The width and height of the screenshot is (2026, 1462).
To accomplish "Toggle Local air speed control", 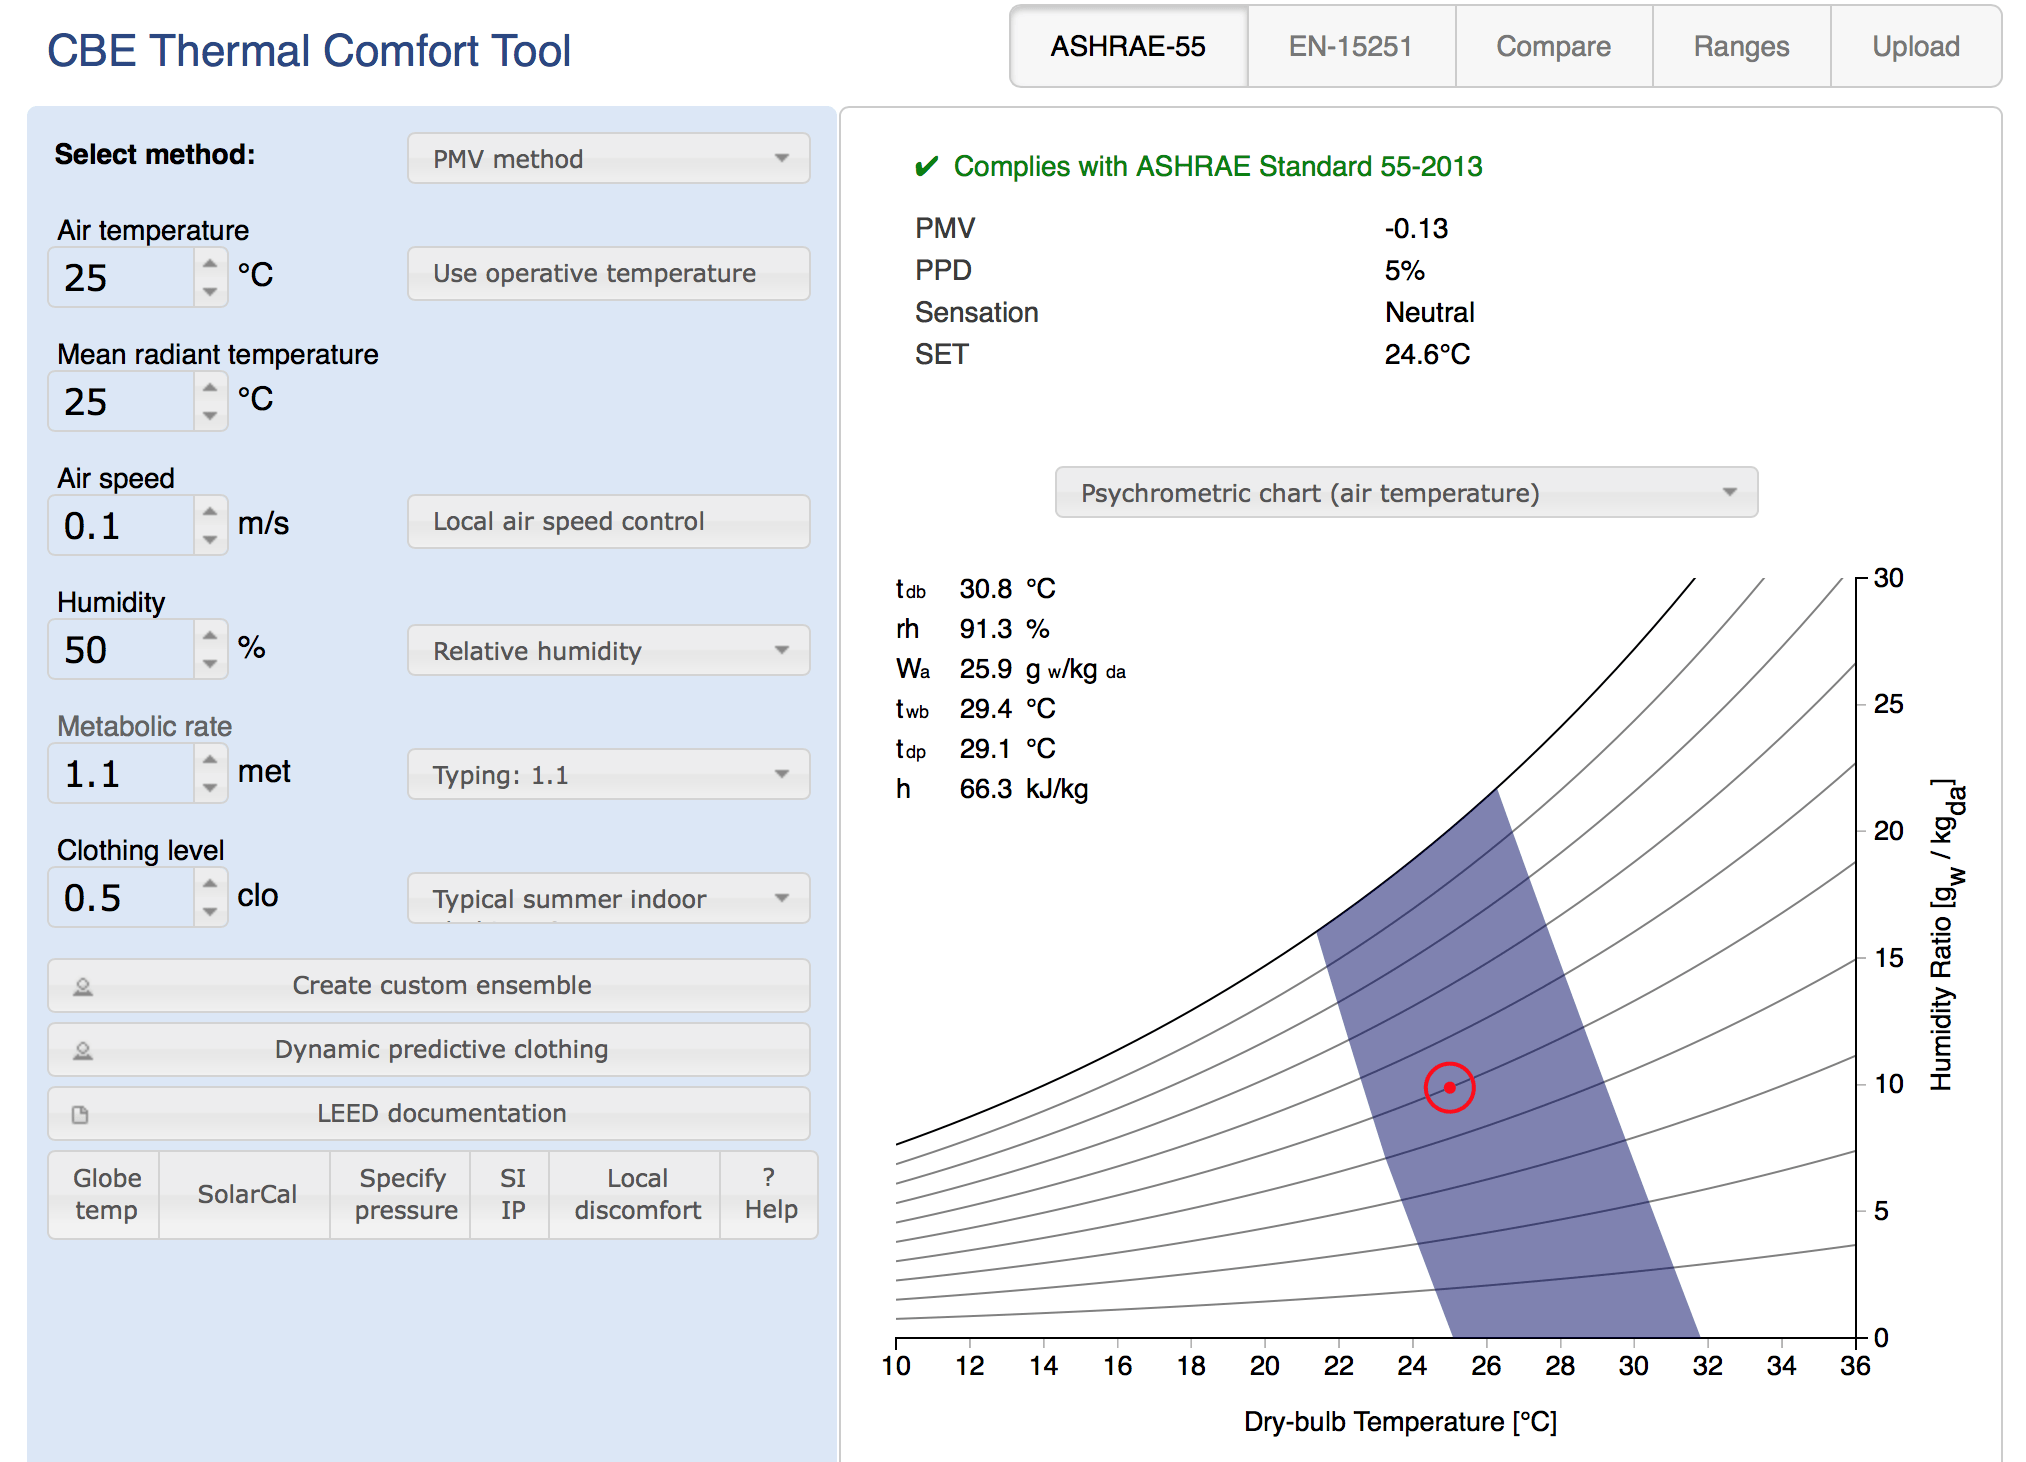I will [x=608, y=521].
